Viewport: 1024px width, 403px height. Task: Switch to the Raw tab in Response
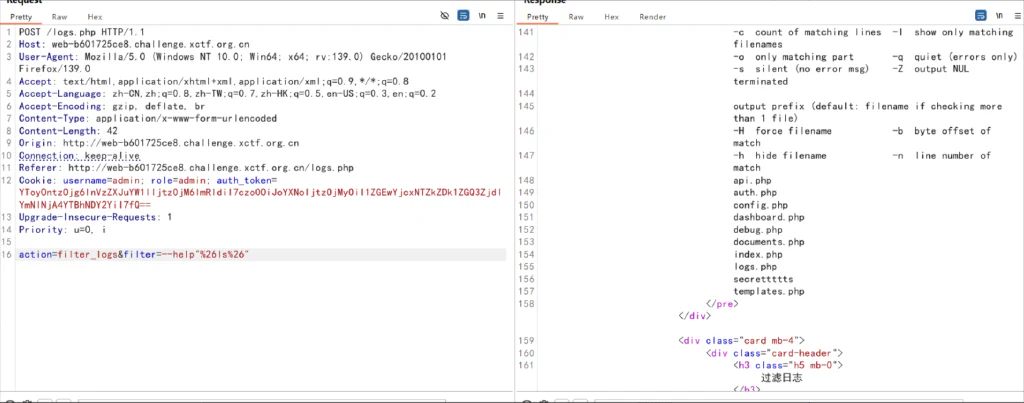click(x=576, y=17)
